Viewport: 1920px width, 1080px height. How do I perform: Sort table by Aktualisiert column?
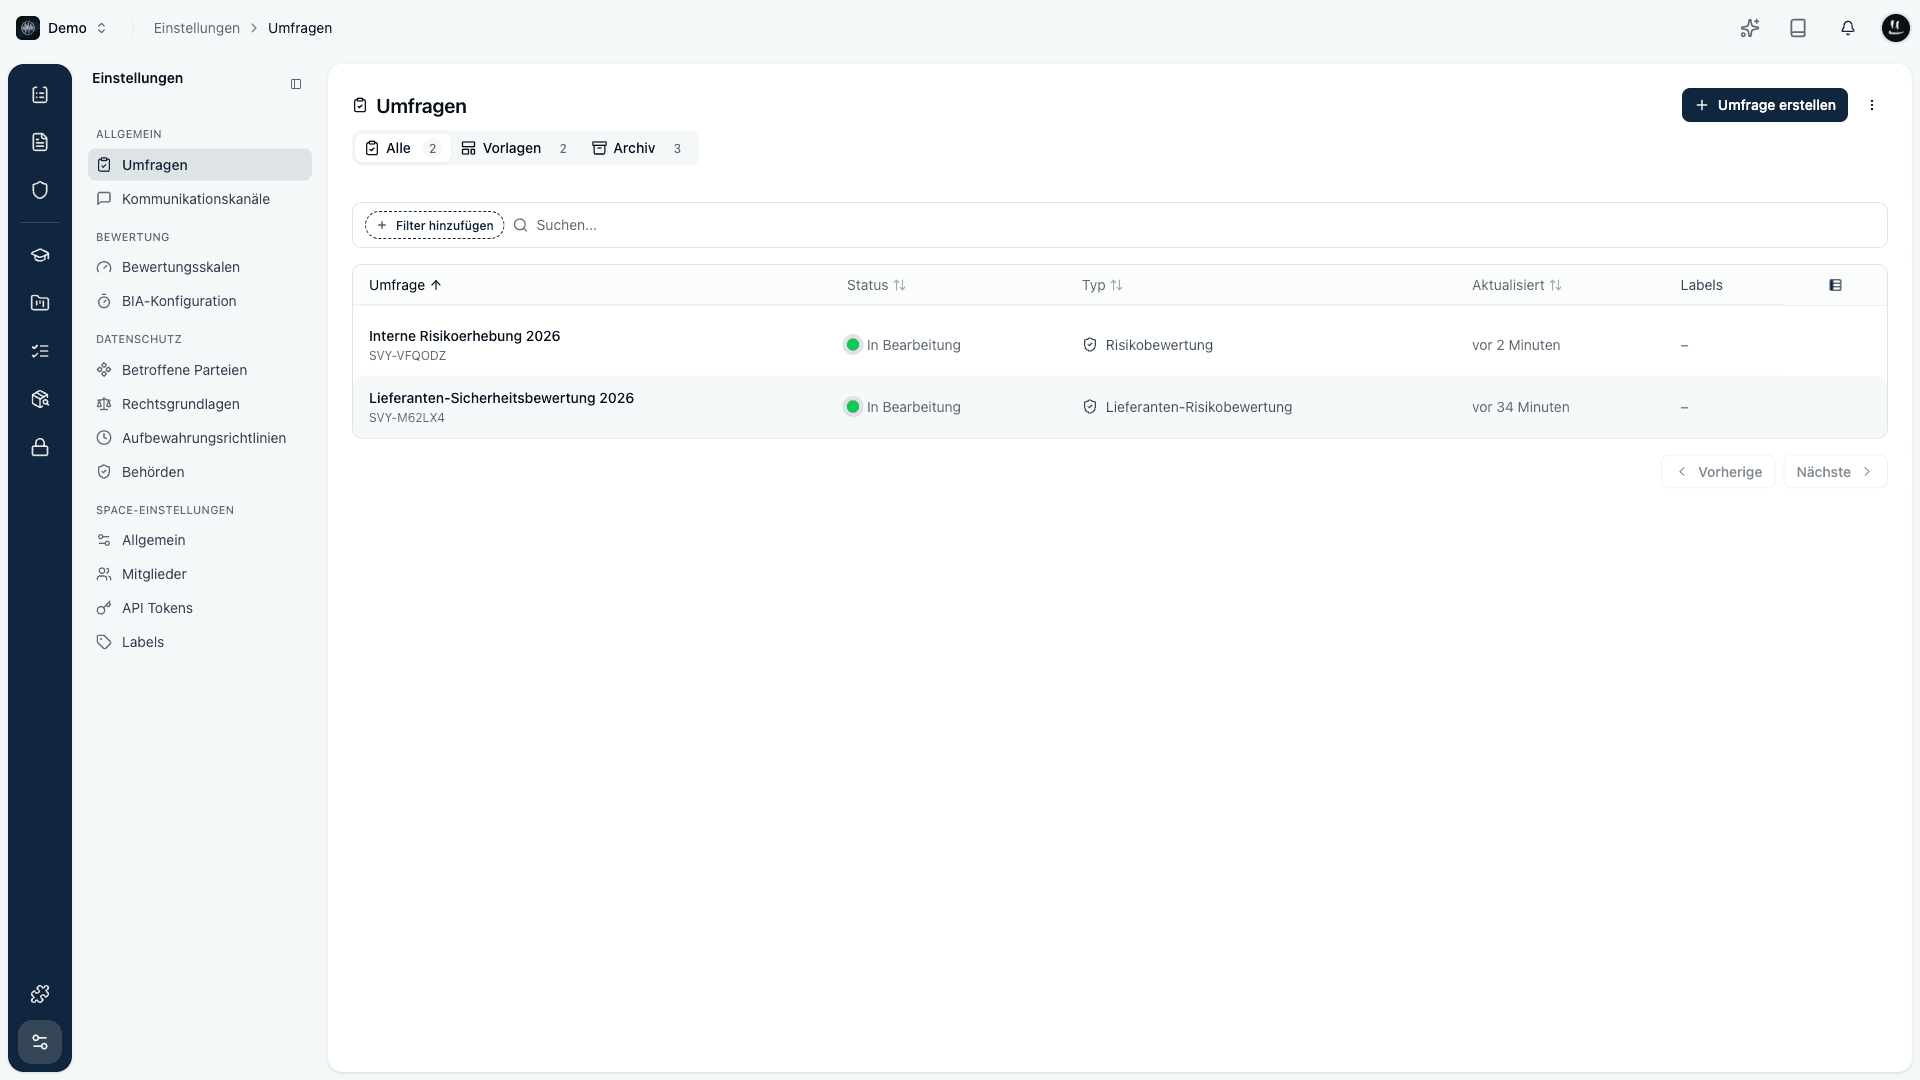pos(1516,285)
